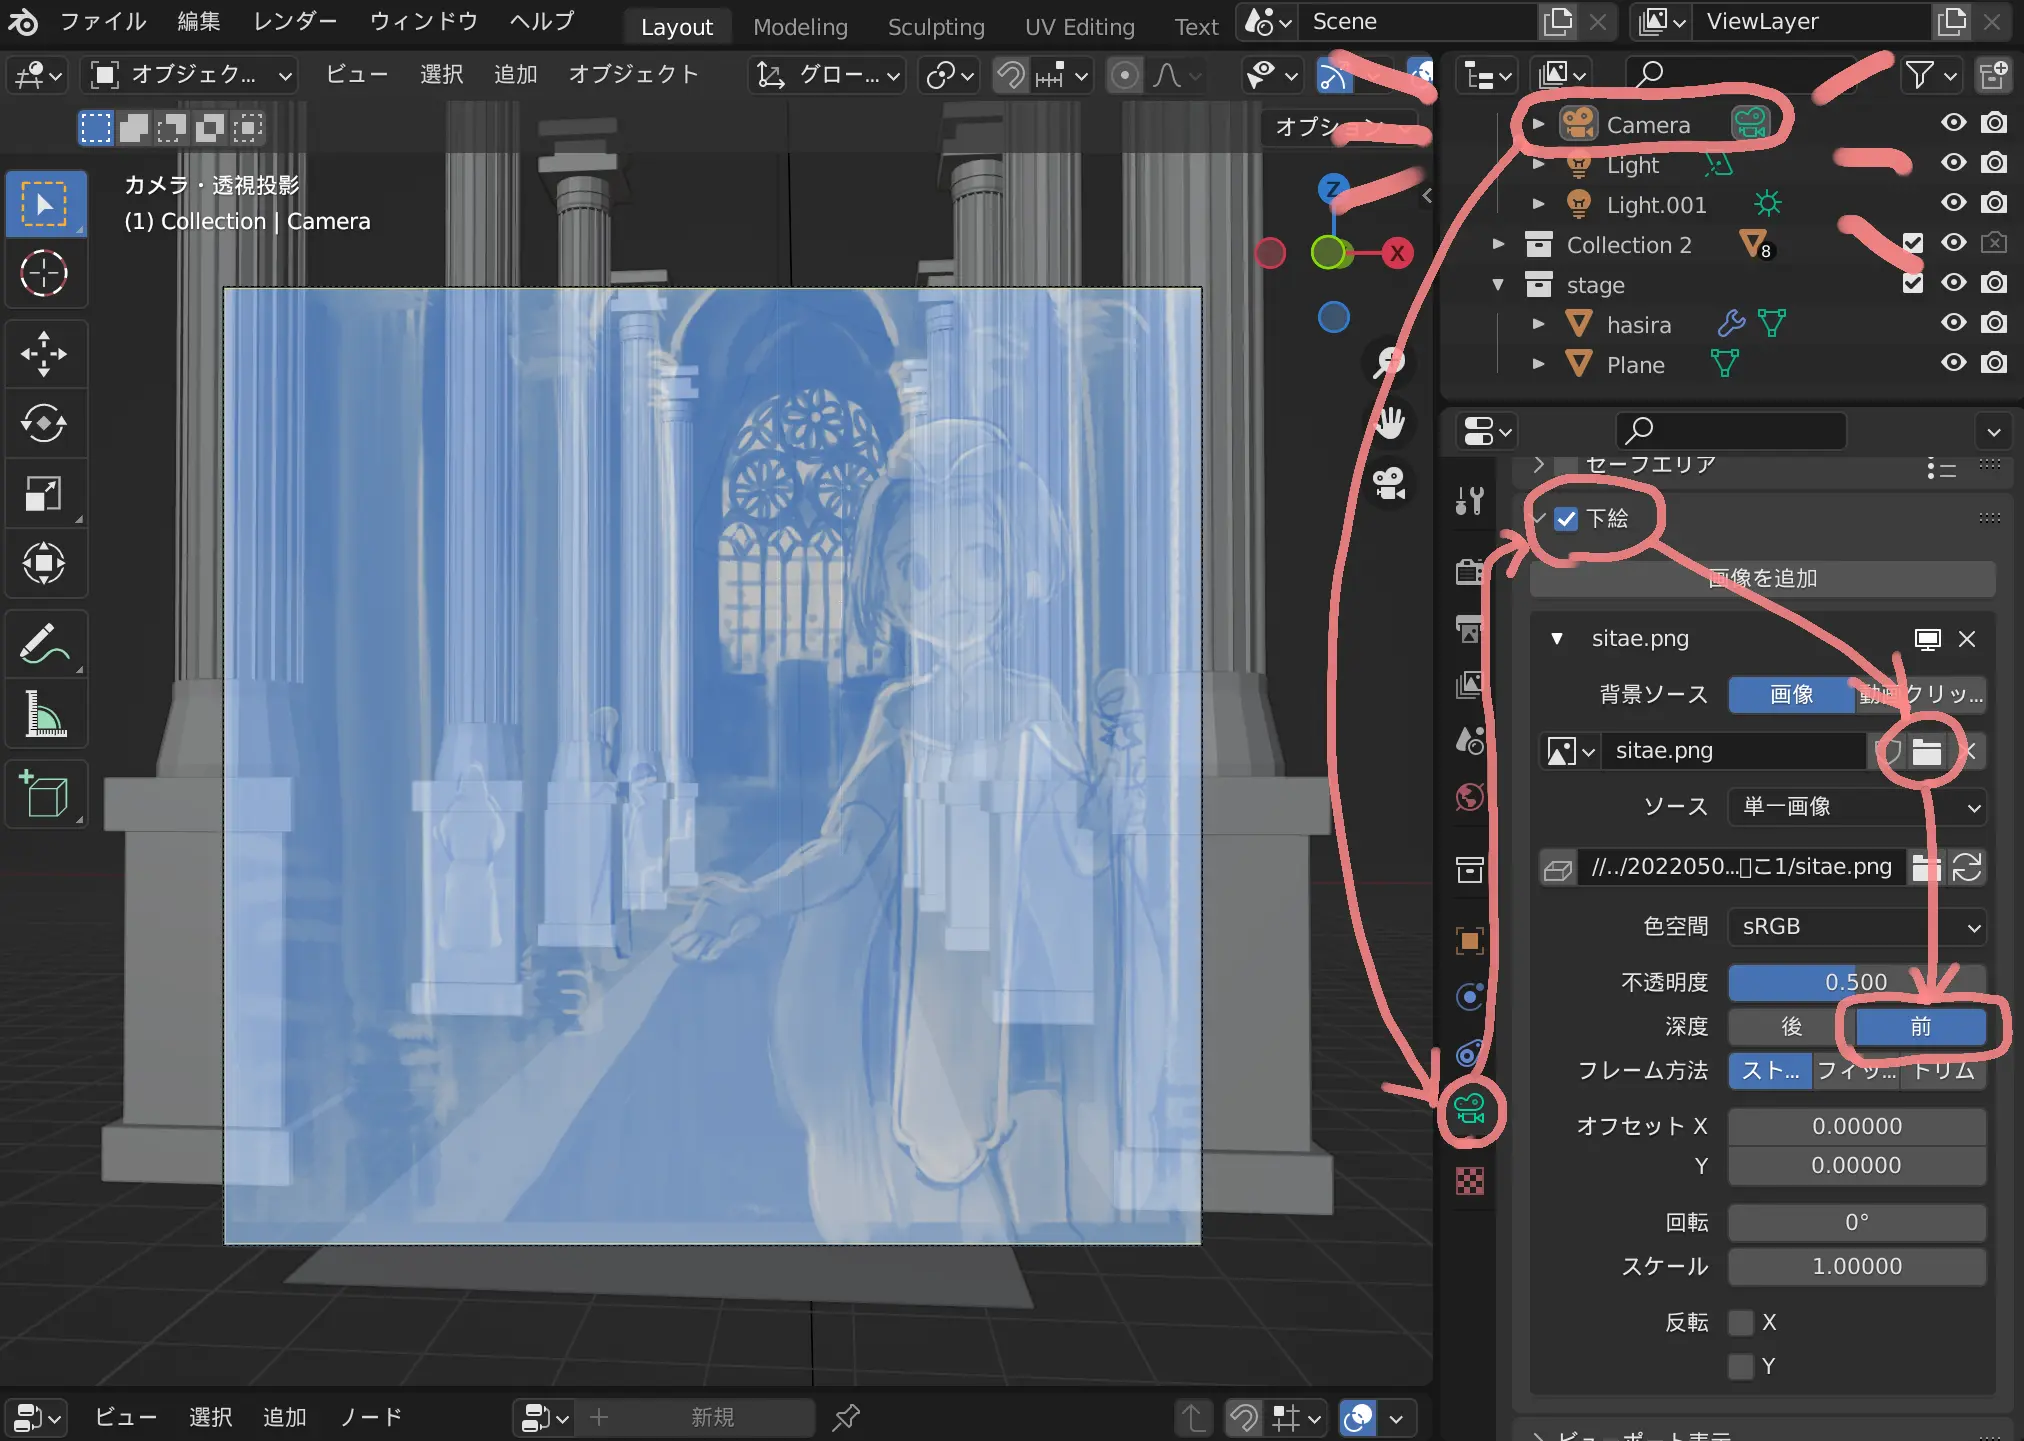Image resolution: width=2024 pixels, height=1441 pixels.
Task: Click the 画像を追加 button
Action: (1762, 578)
